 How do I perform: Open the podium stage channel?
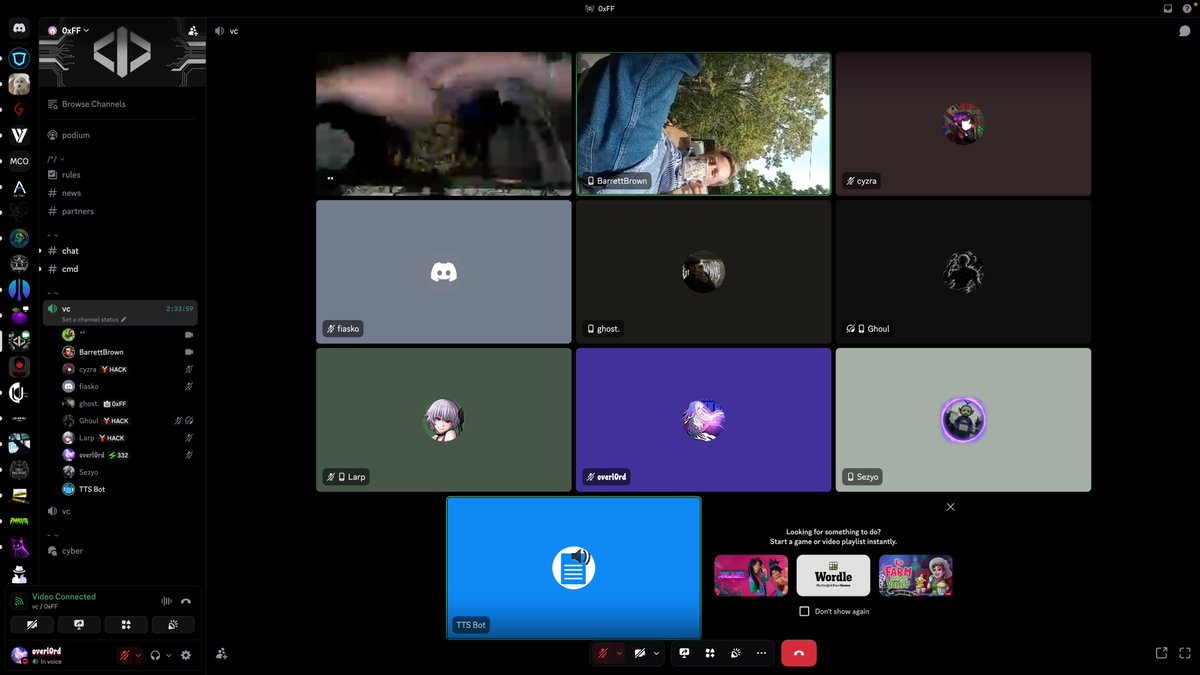(x=120, y=135)
